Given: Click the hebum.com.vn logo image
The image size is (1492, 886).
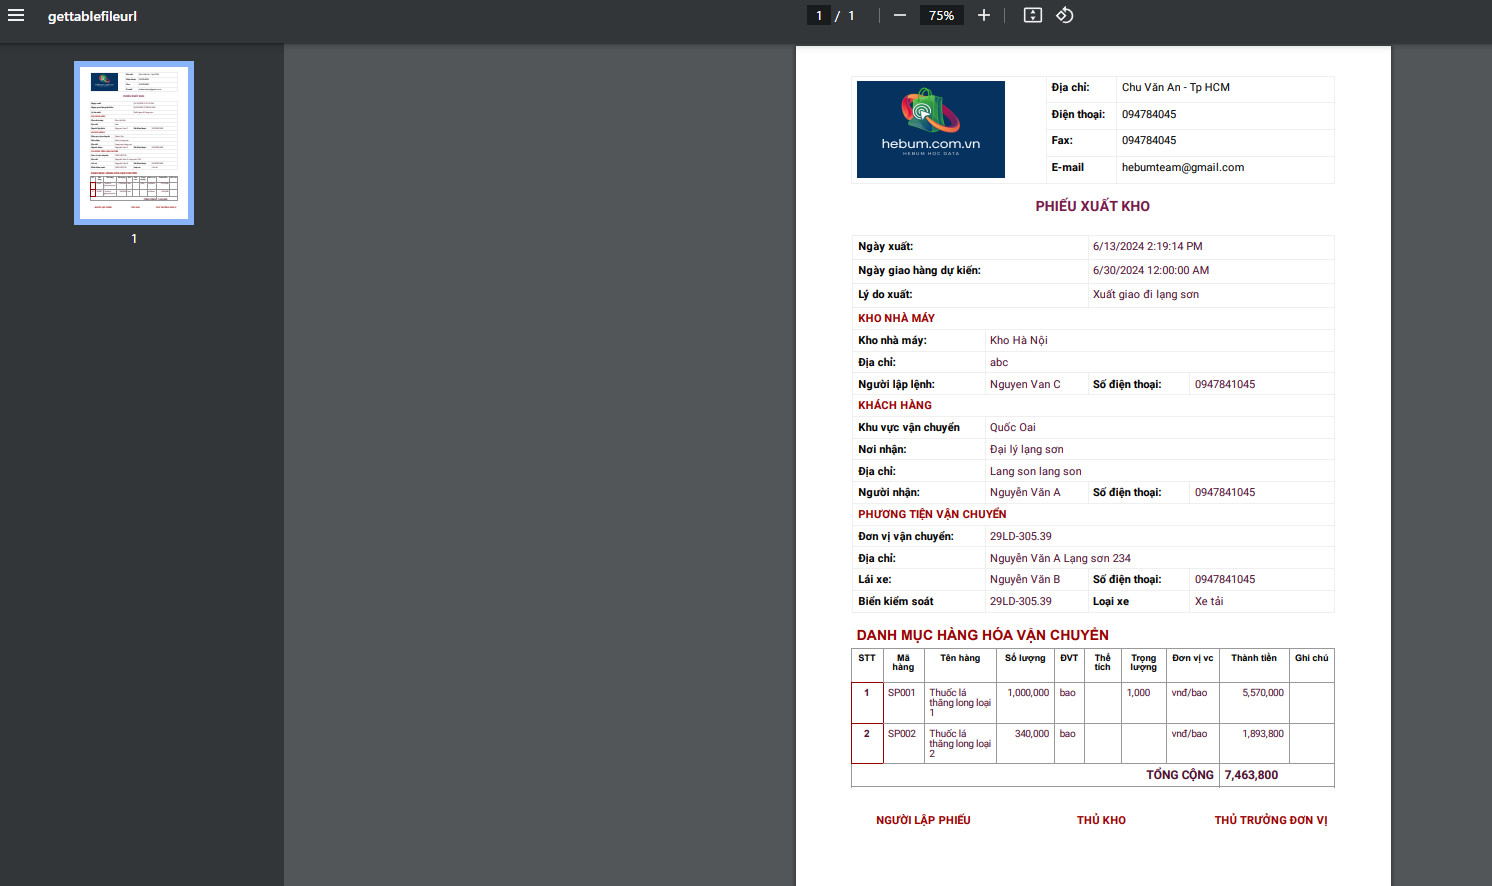Looking at the screenshot, I should click(x=930, y=129).
